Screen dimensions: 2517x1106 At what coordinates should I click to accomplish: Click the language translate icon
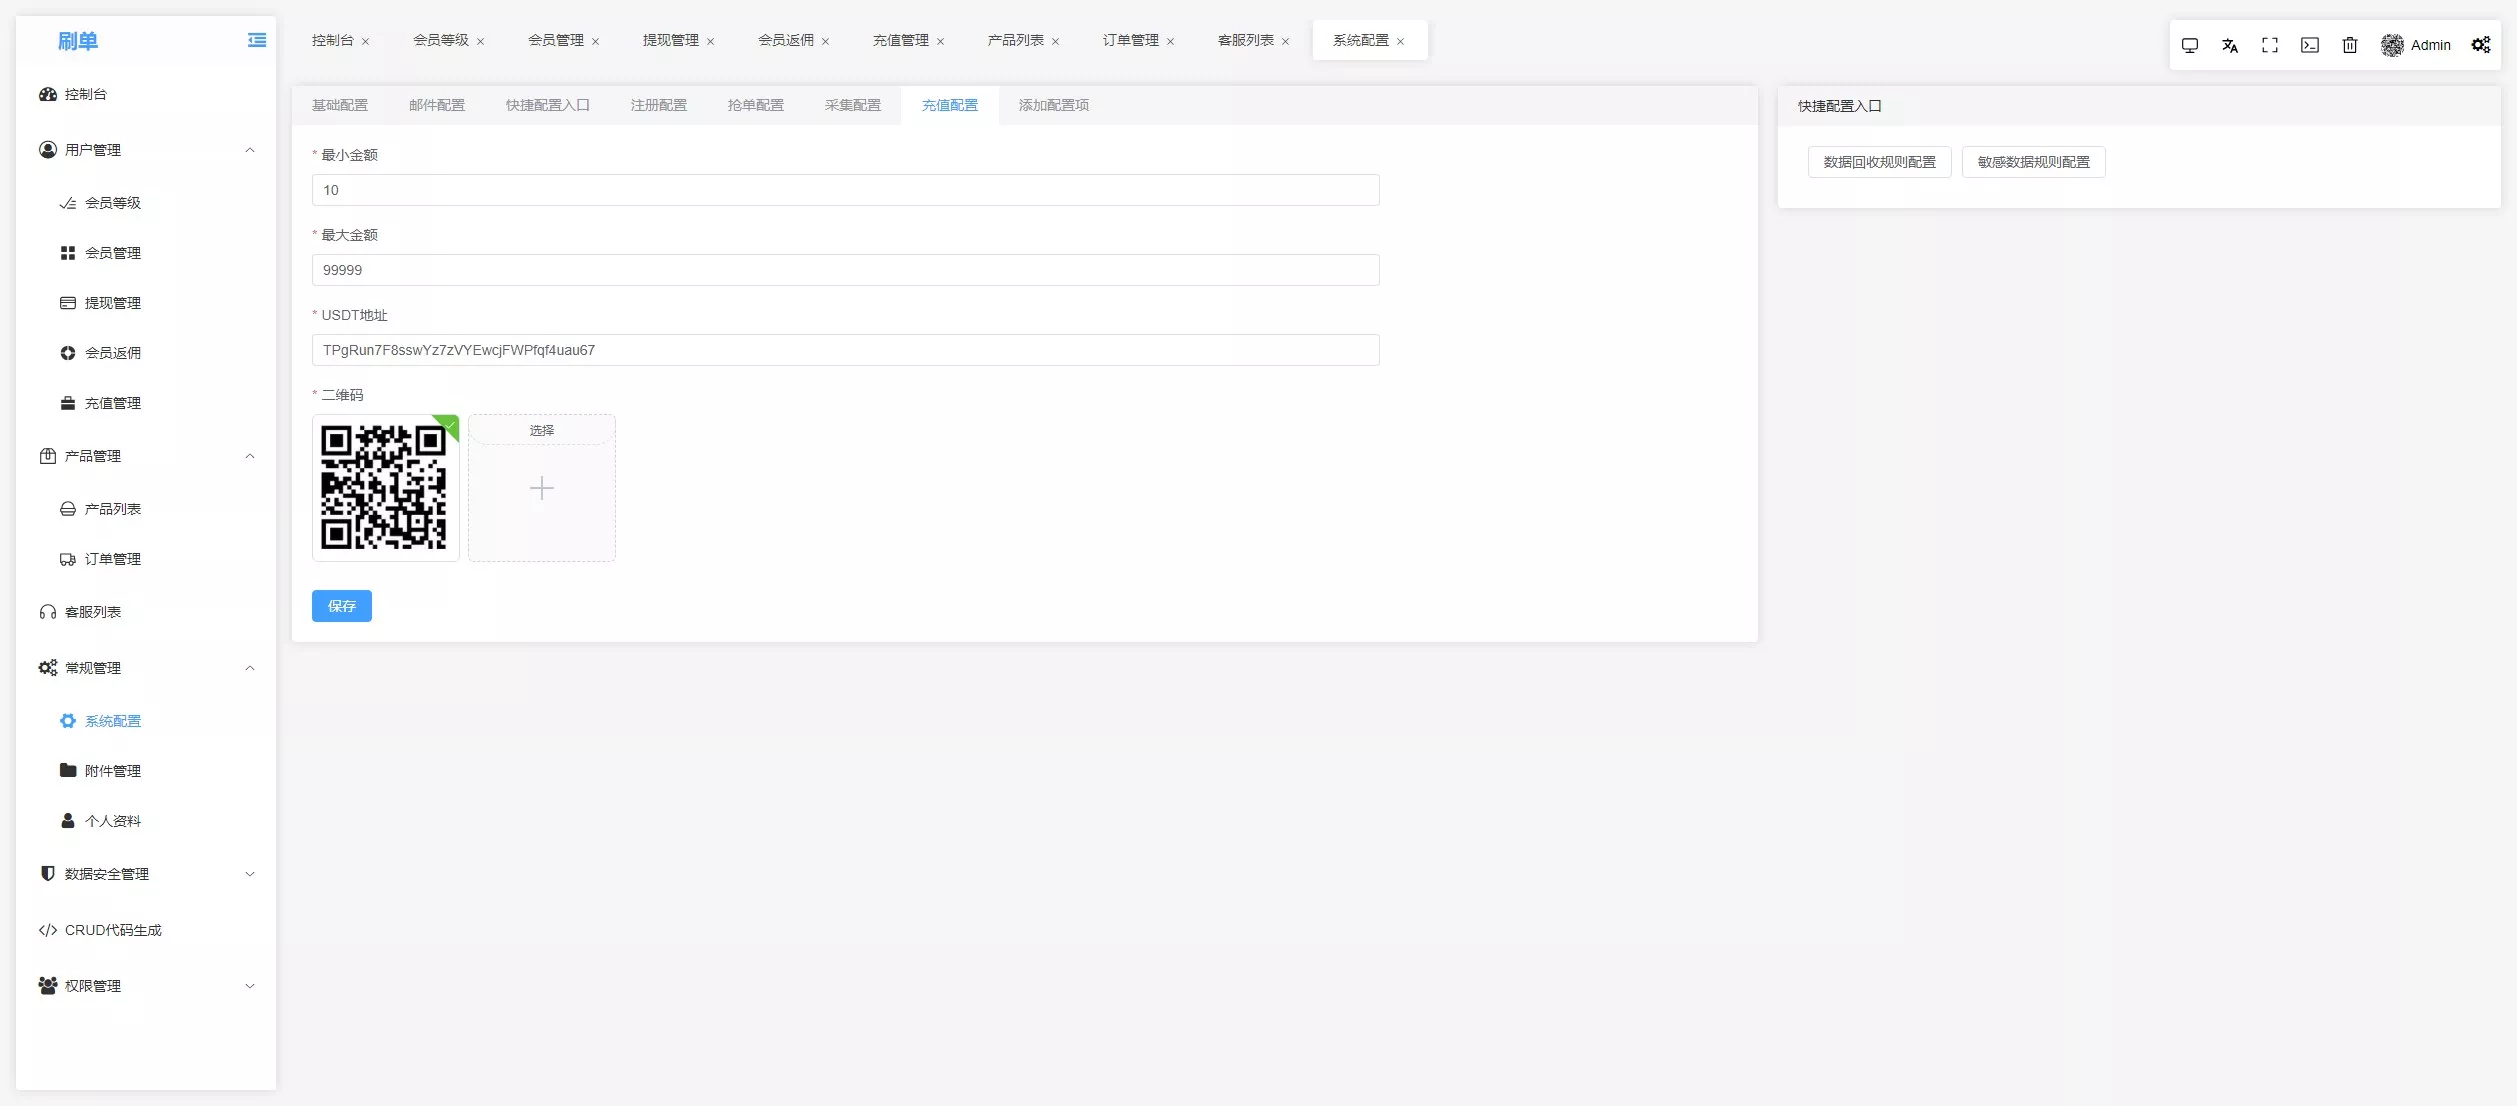point(2230,45)
